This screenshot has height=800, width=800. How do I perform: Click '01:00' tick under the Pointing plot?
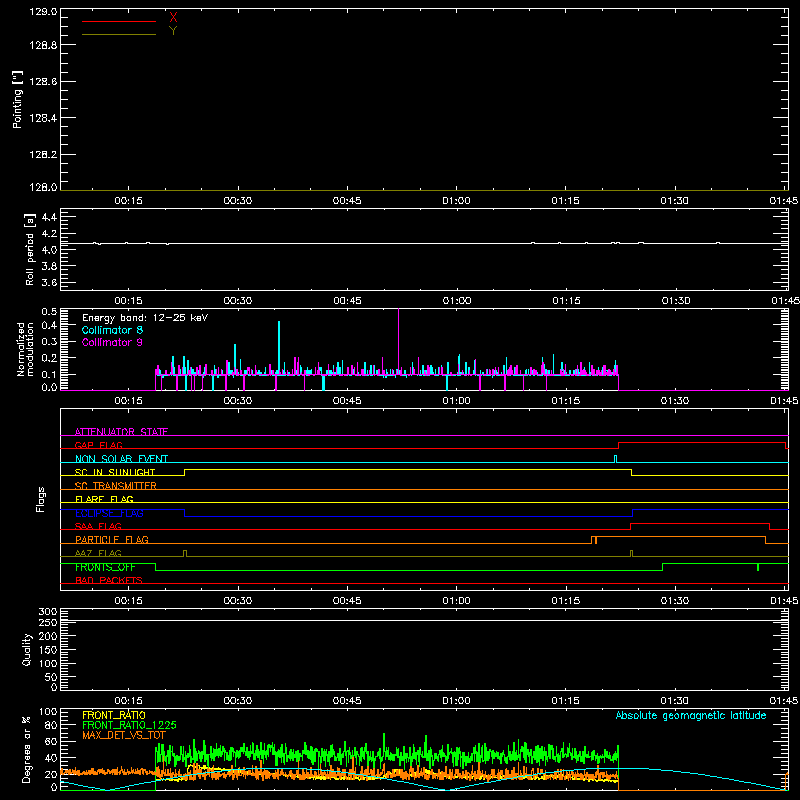coord(457,201)
